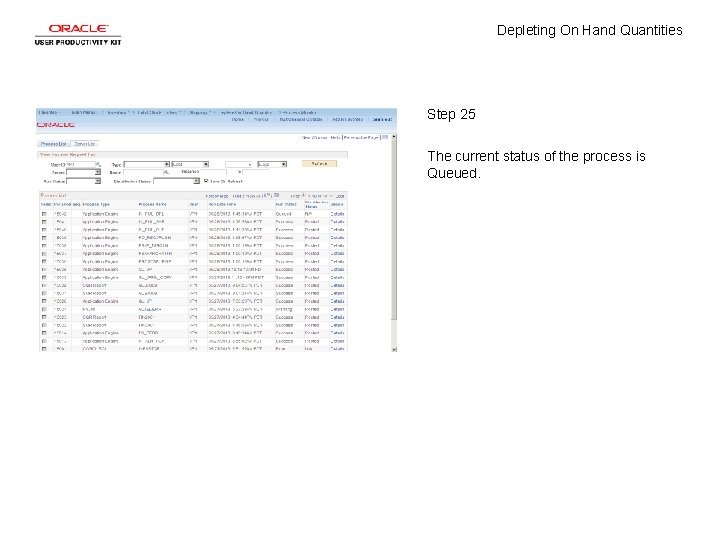Click the scrollbar up arrow
The image size is (720, 540).
[x=394, y=137]
